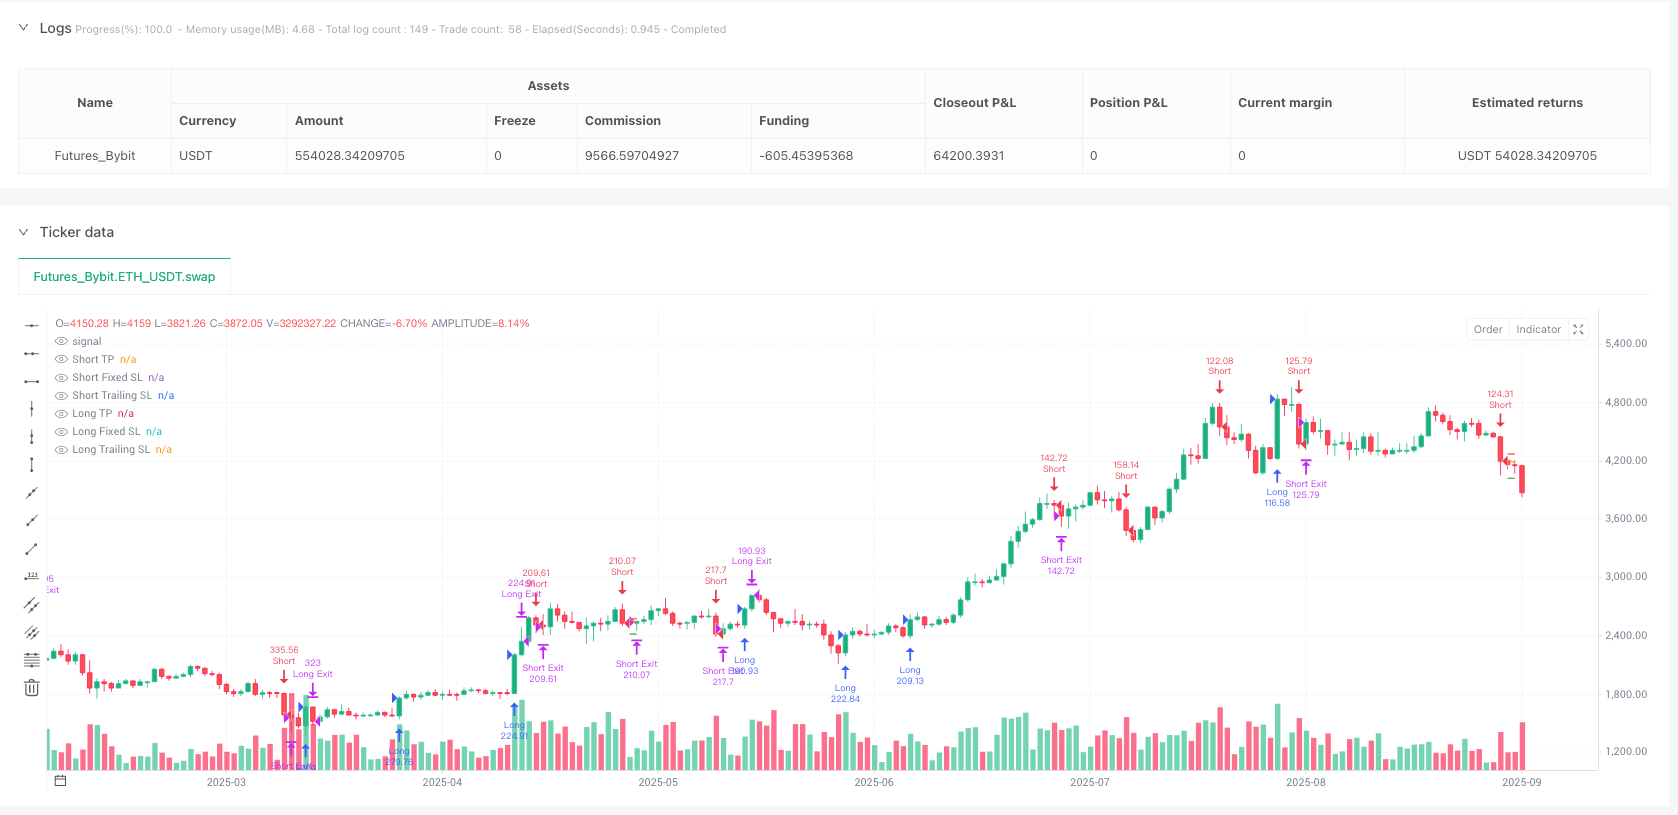Viewport: 1678px width, 815px height.
Task: Click the trash icon to delete drawings
Action: coord(32,688)
